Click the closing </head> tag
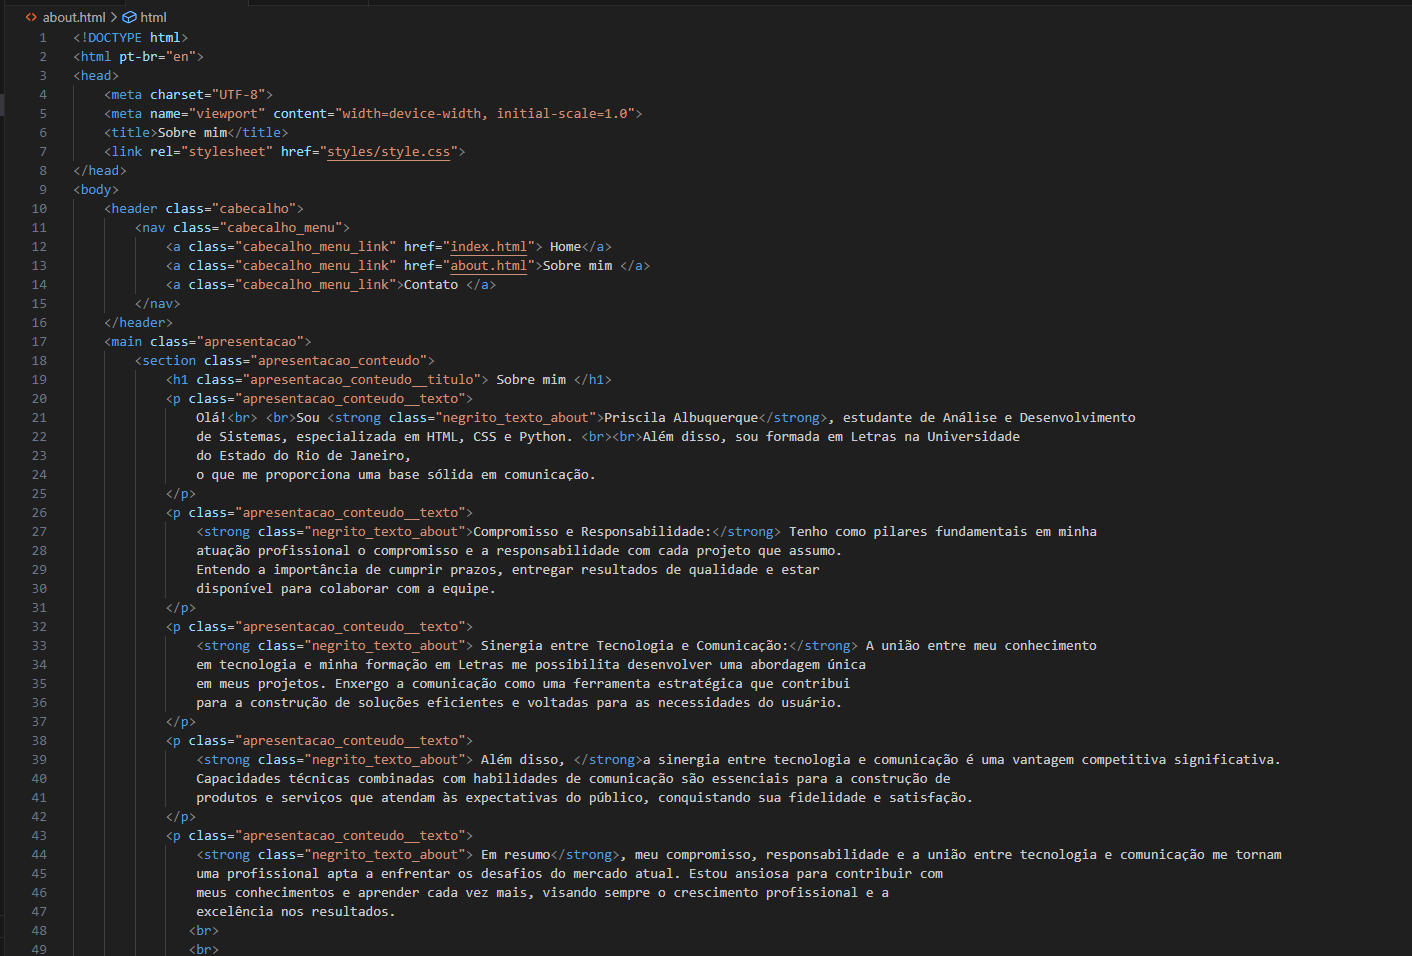 pyautogui.click(x=100, y=171)
